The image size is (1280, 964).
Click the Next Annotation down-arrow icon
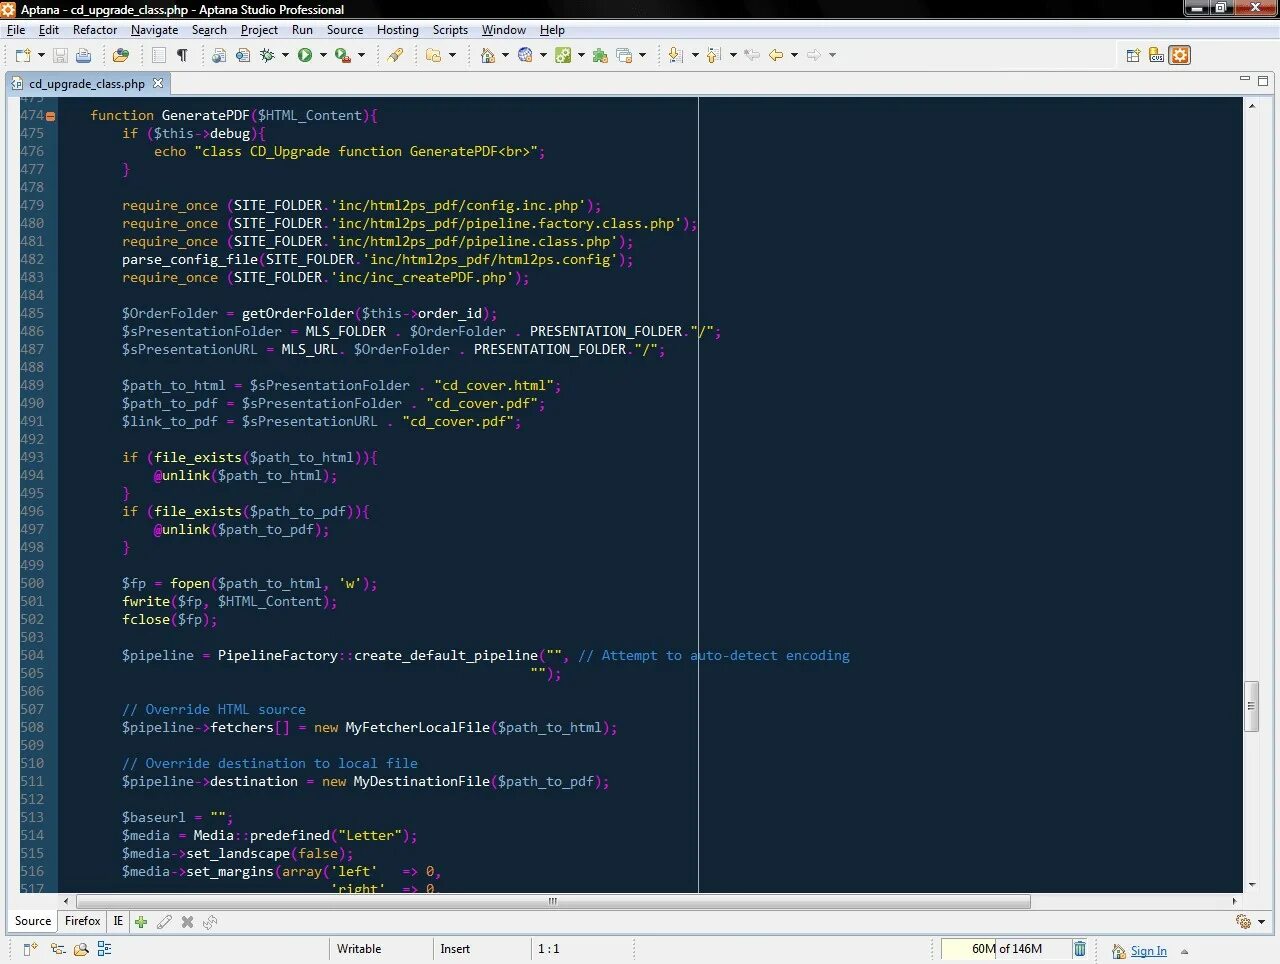click(676, 55)
